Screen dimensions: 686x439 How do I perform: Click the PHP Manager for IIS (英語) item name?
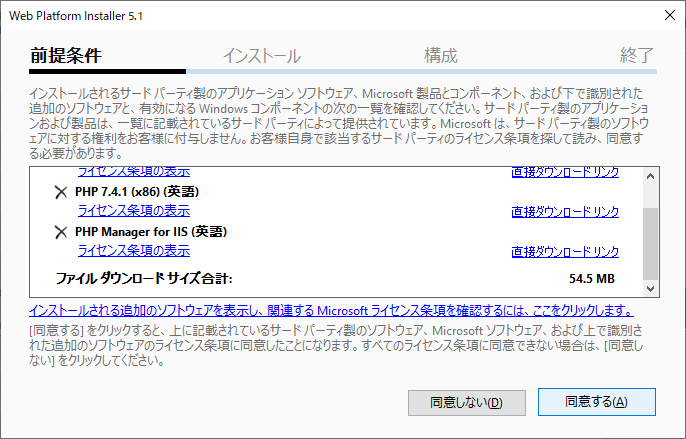point(151,232)
